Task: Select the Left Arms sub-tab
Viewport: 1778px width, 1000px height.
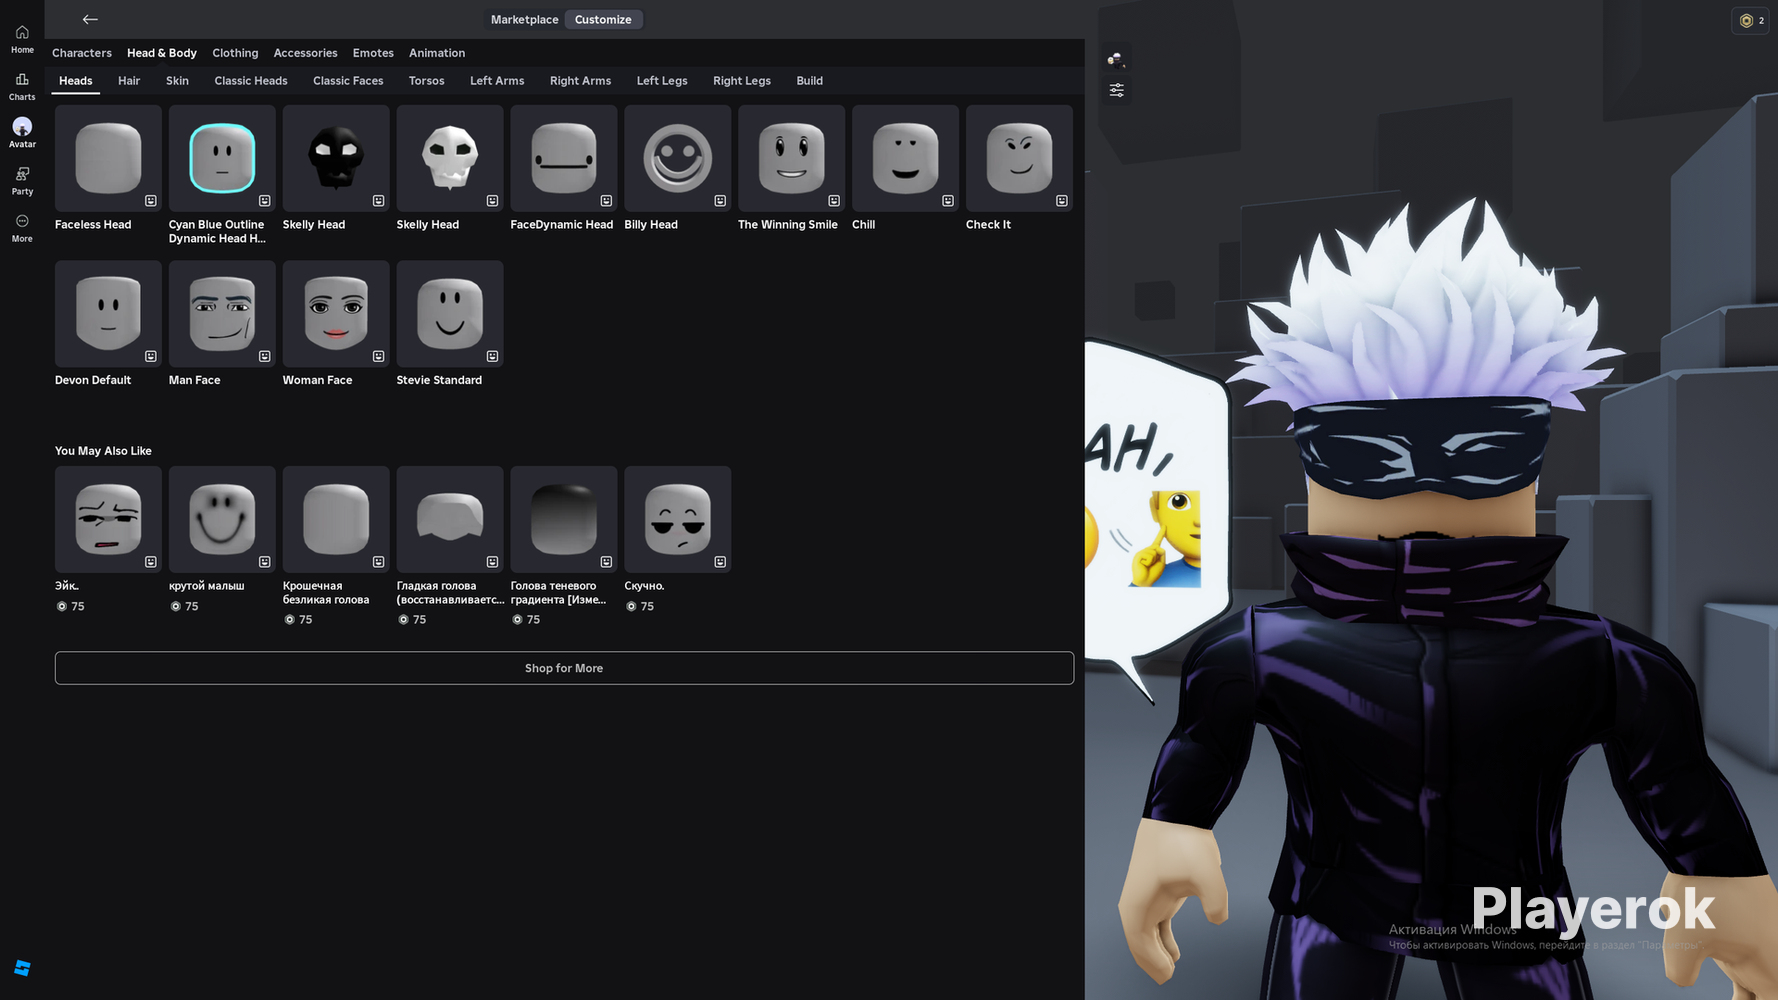Action: tap(497, 81)
